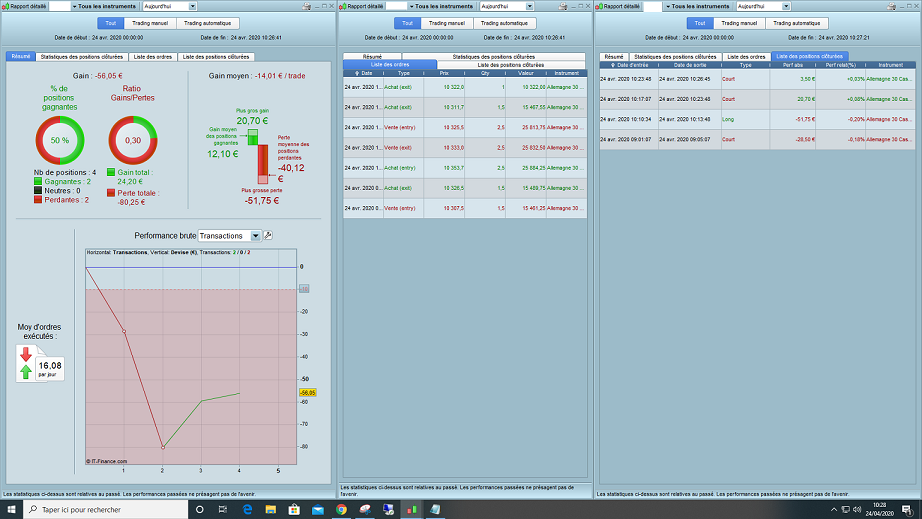Select Tout filter in left window
This screenshot has height=519, width=922.
(111, 24)
